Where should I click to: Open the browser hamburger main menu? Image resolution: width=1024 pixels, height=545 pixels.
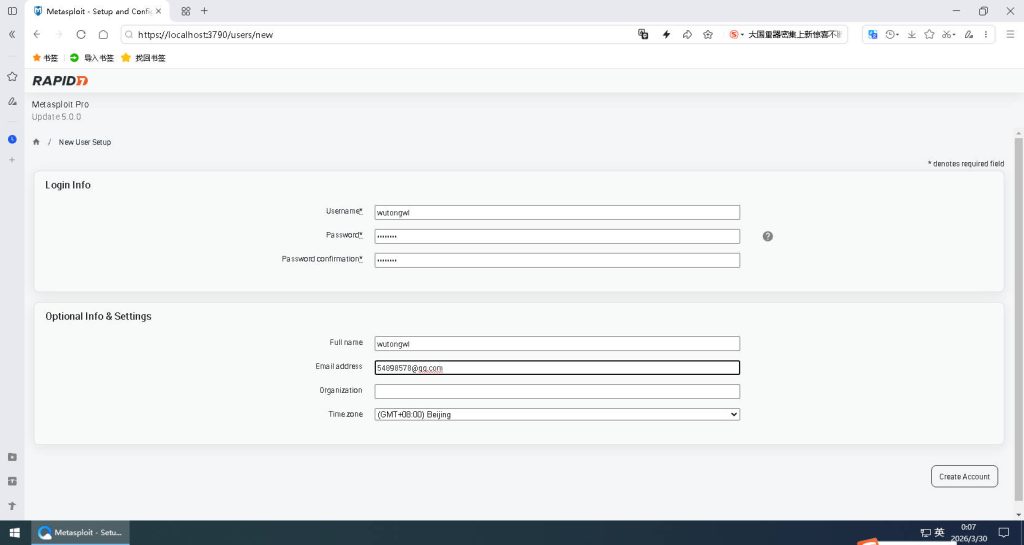coord(1010,34)
